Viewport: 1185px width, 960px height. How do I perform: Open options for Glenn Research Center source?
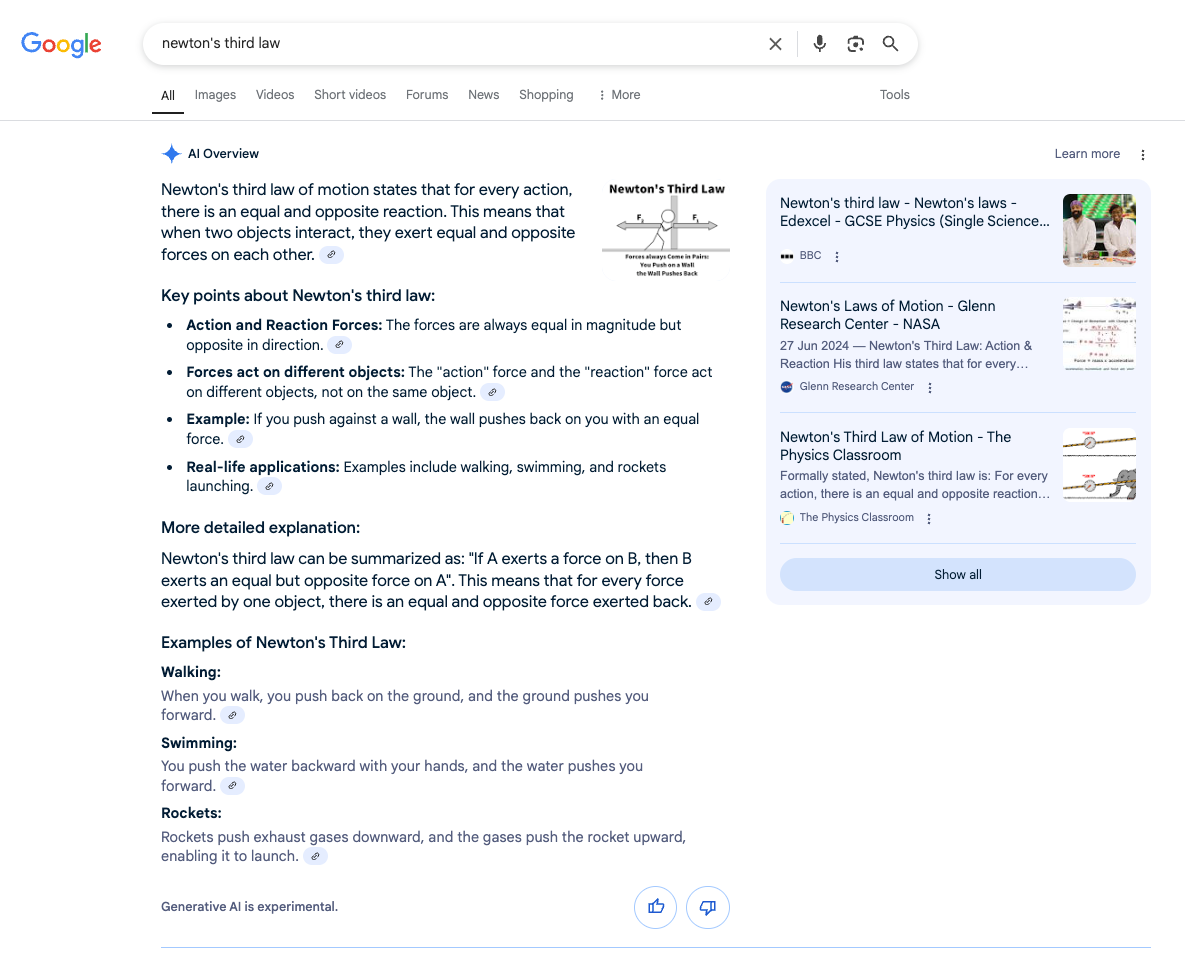(930, 388)
